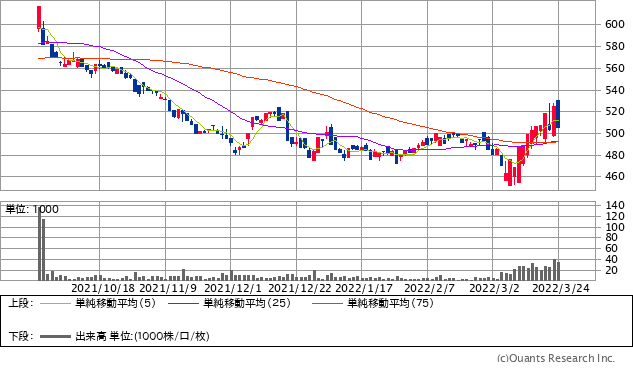Click the Quants Research Inc. copyright text

pyautogui.click(x=556, y=358)
